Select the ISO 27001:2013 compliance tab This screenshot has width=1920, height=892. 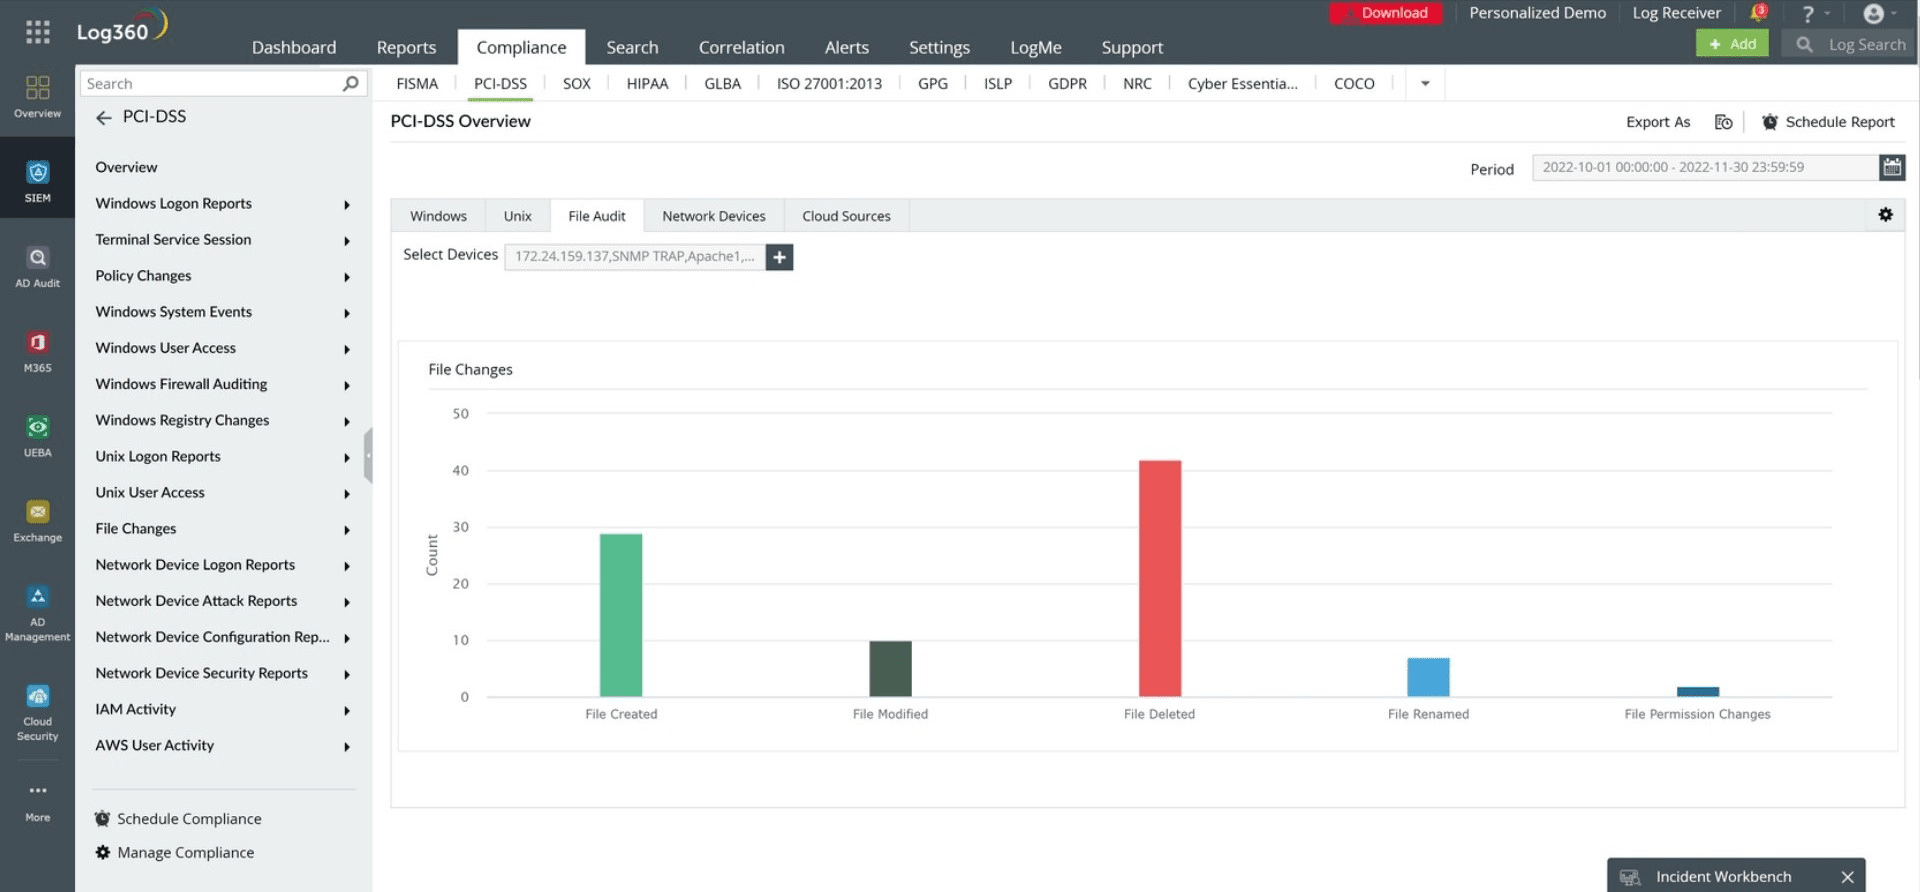(829, 84)
